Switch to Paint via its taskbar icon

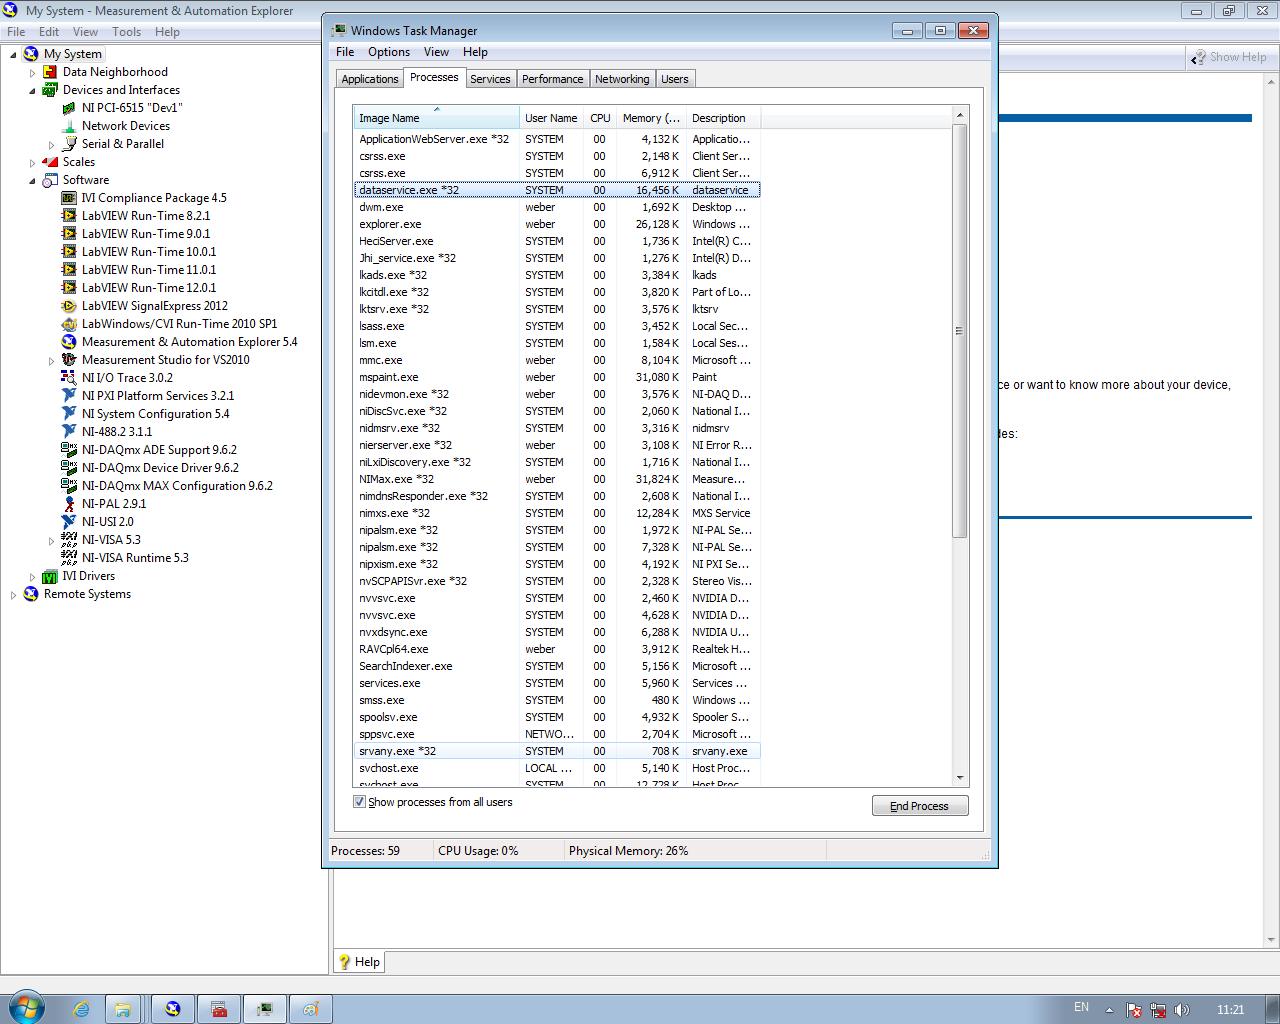point(311,1009)
